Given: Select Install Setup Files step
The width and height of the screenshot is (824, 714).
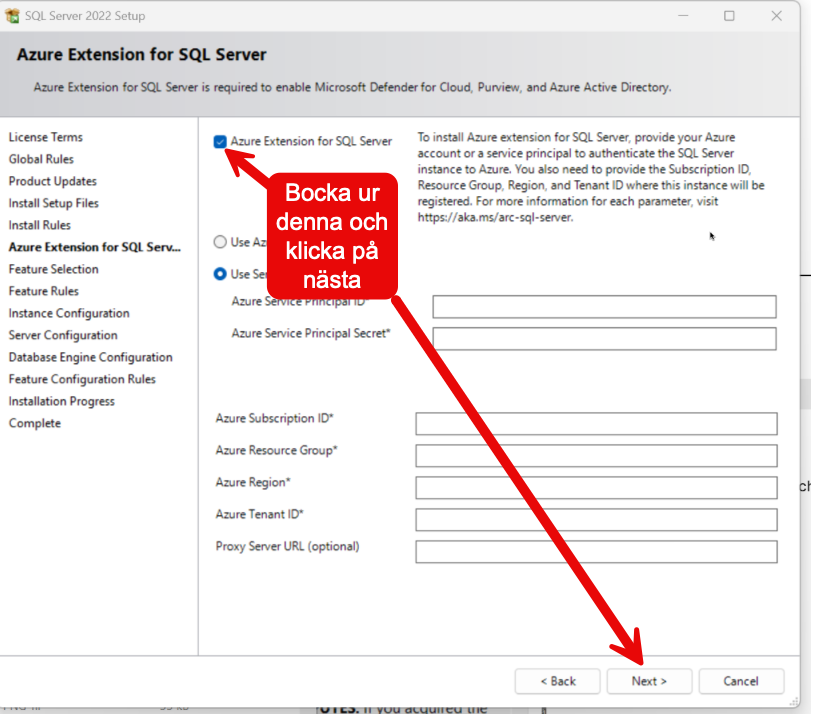Looking at the screenshot, I should tap(54, 203).
